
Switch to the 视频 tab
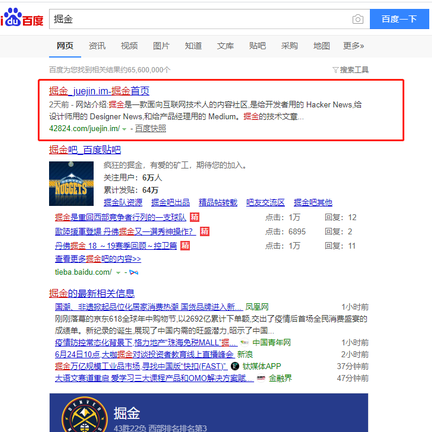[x=129, y=46]
